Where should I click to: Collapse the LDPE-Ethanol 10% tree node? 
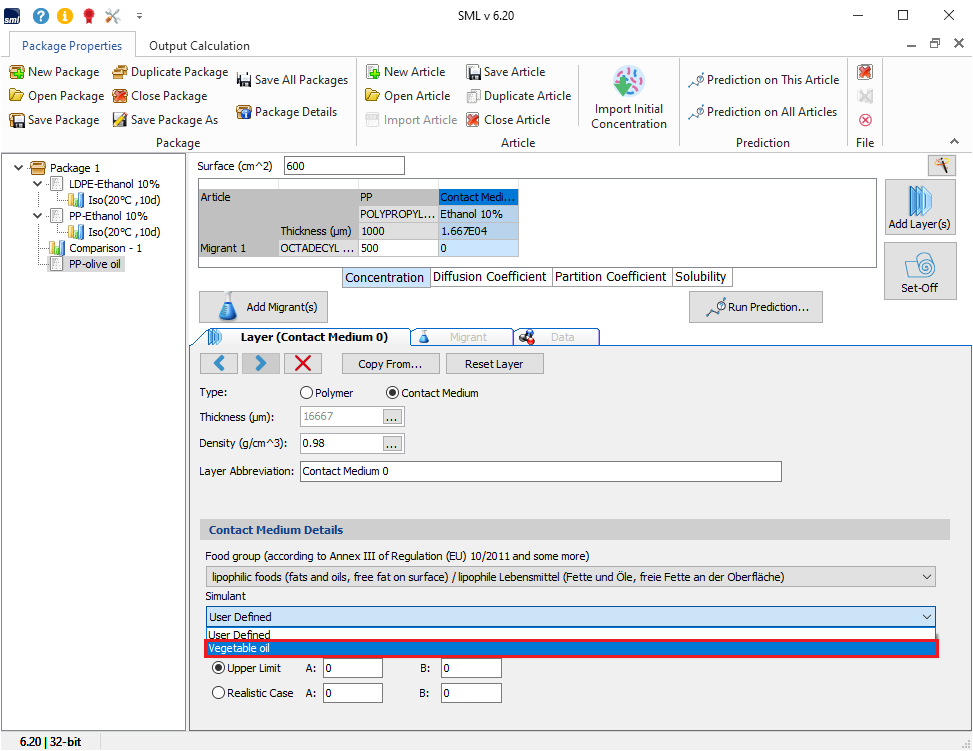(38, 184)
